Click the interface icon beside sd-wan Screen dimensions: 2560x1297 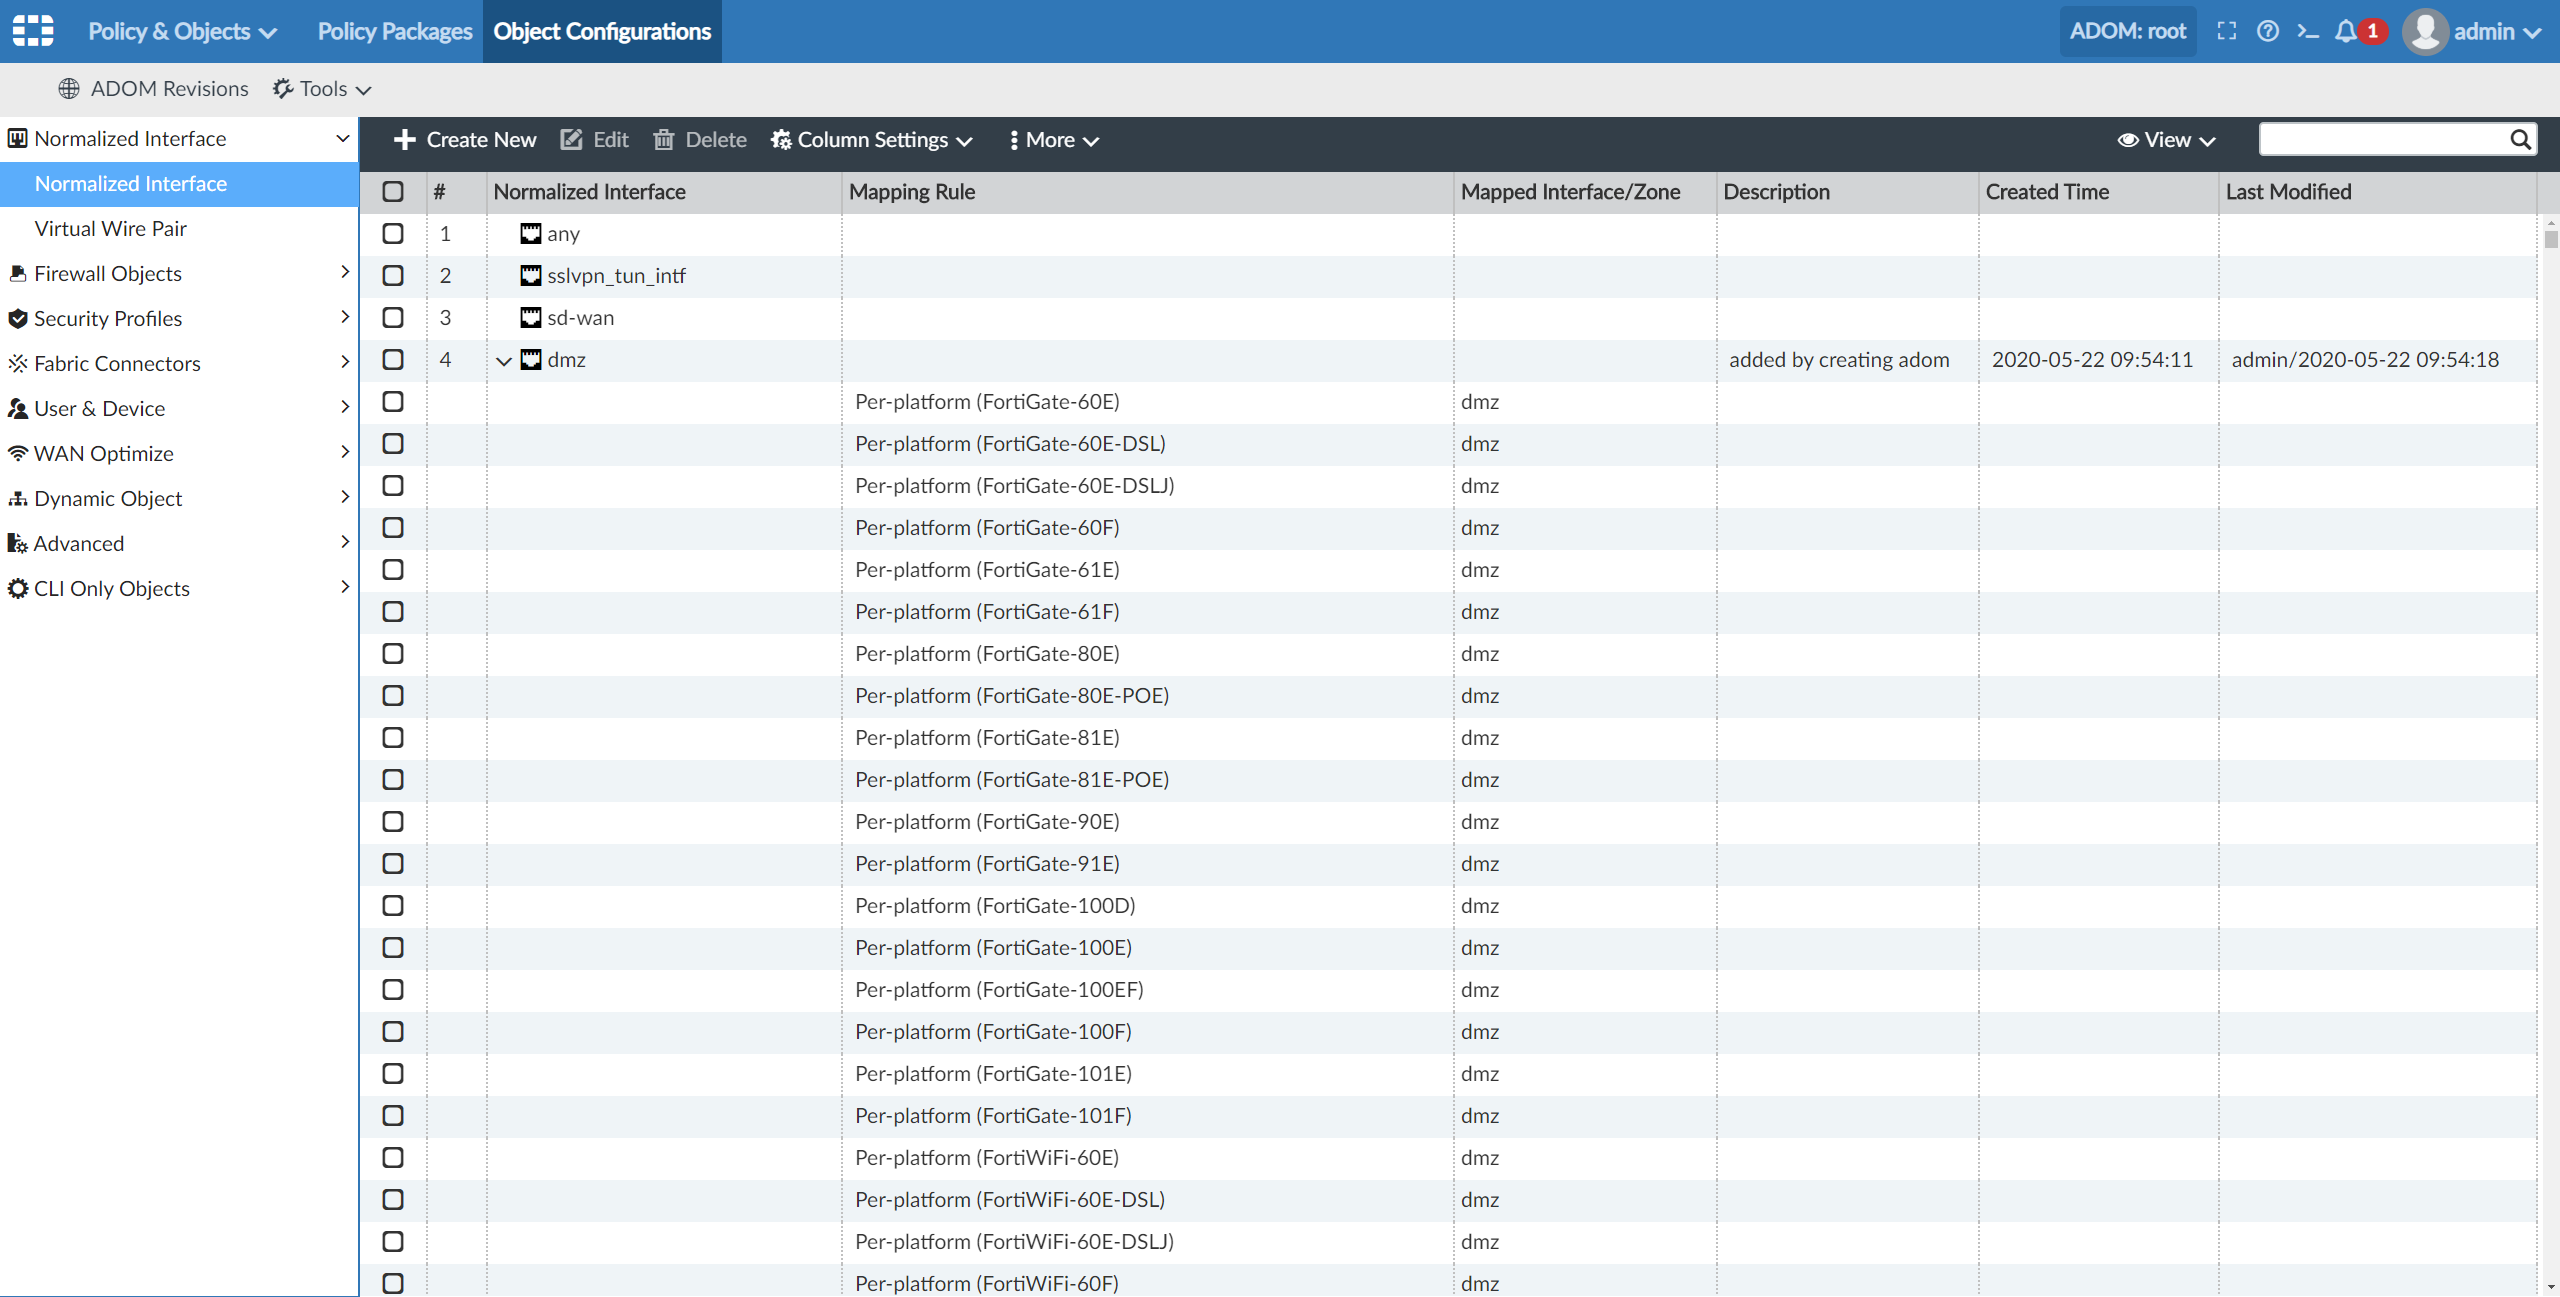[531, 317]
